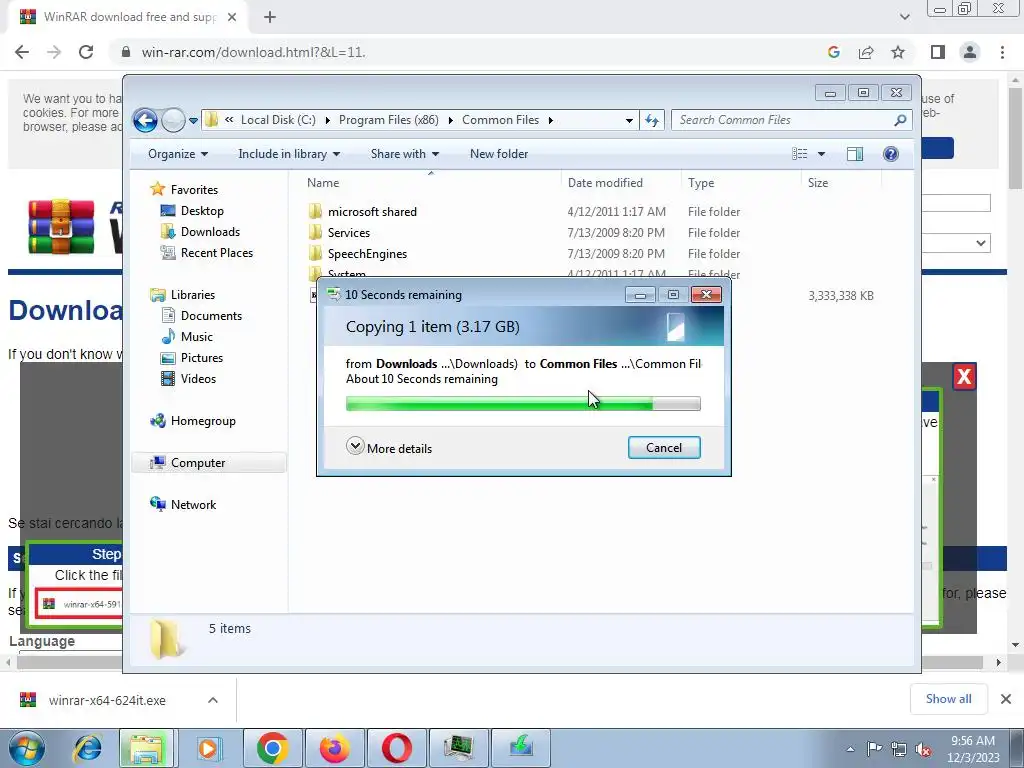Image resolution: width=1024 pixels, height=768 pixels.
Task: Close the red X overlay on webpage
Action: (964, 377)
